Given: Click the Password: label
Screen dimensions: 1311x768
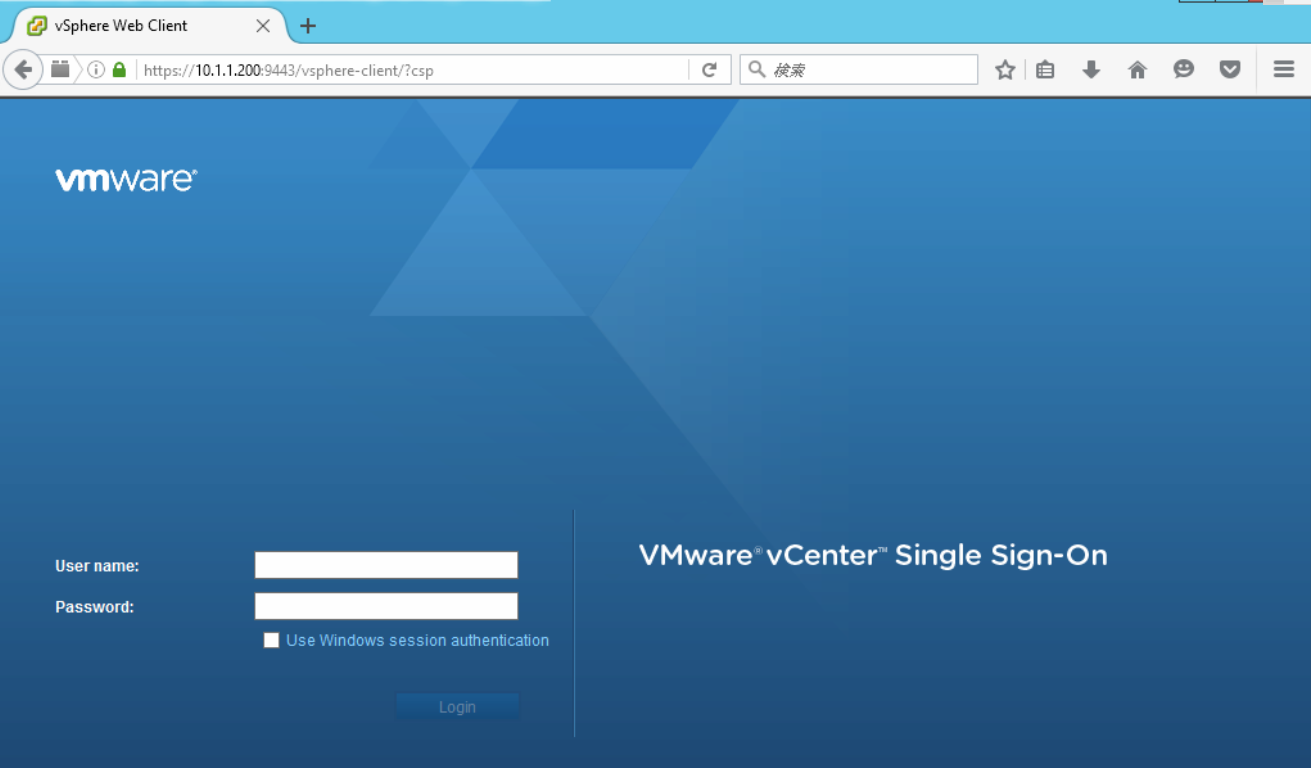Looking at the screenshot, I should [x=94, y=607].
